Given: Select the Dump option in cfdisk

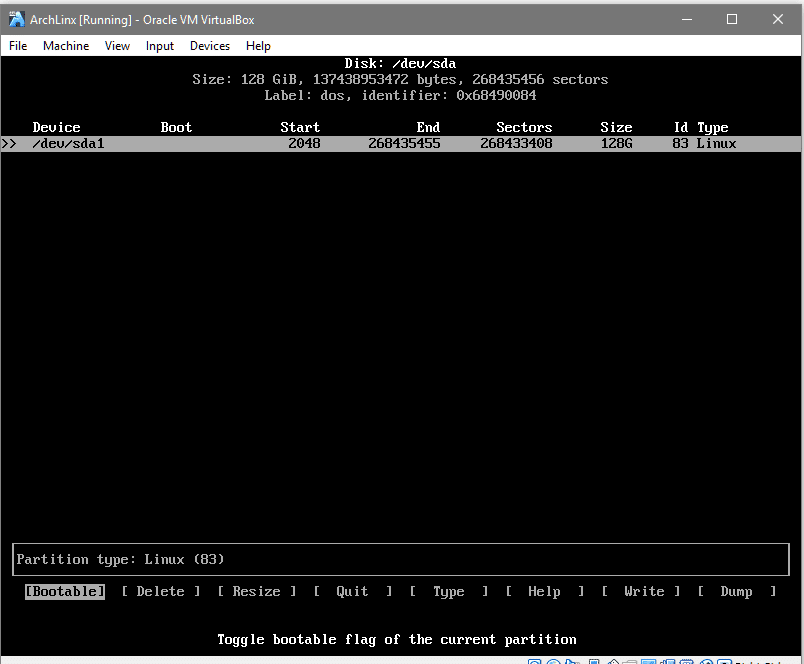Looking at the screenshot, I should click(x=737, y=591).
